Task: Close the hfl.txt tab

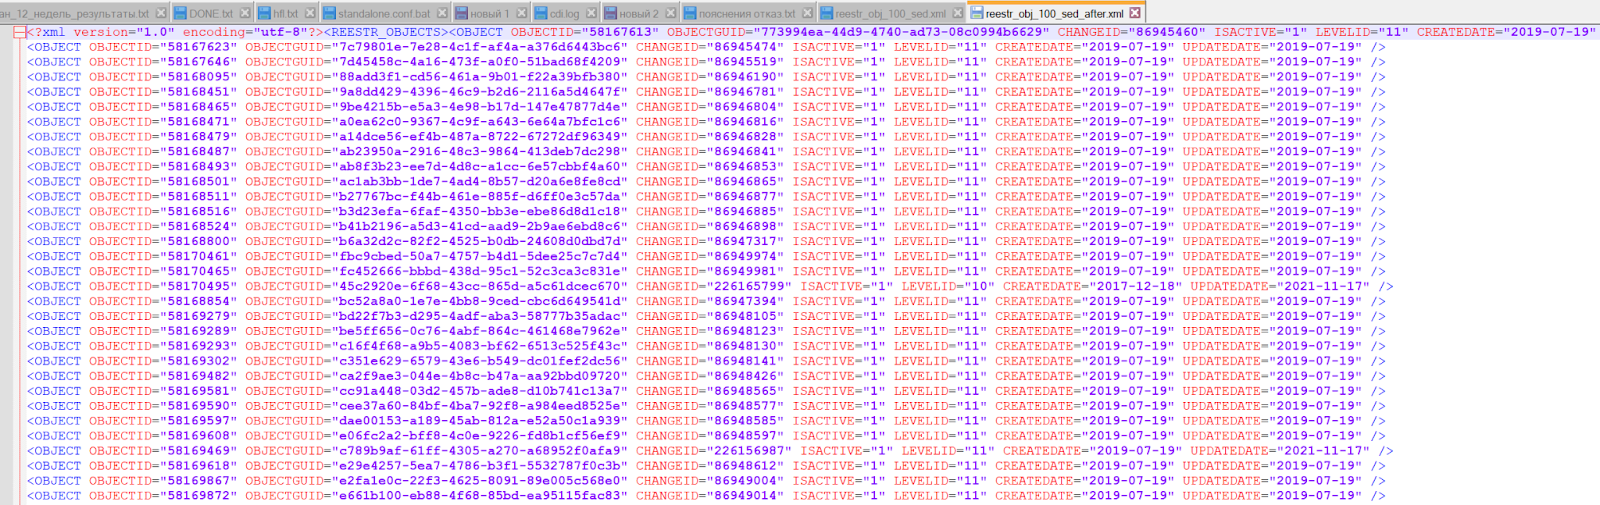Action: pyautogui.click(x=310, y=13)
